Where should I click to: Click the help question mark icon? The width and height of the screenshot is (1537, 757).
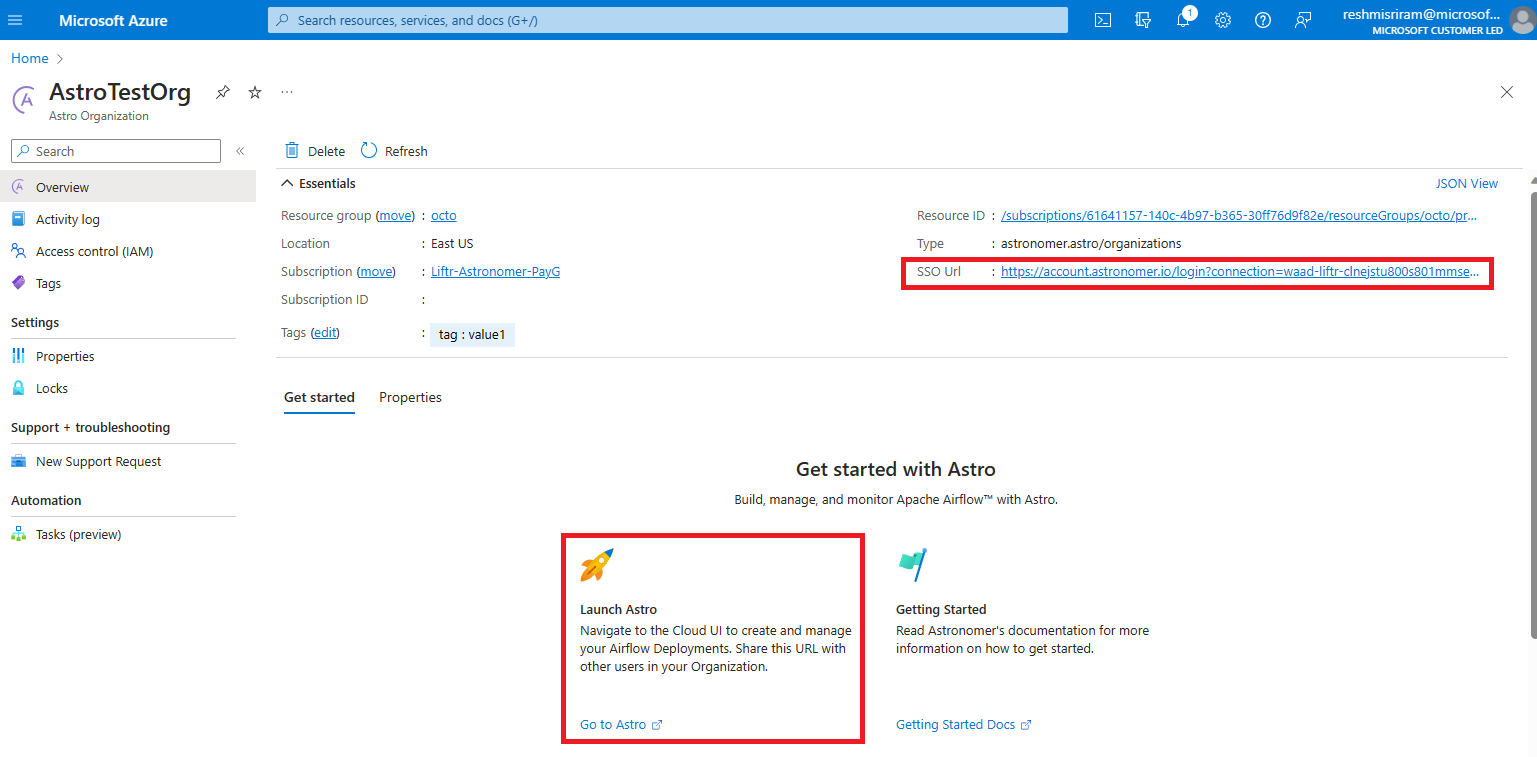tap(1263, 20)
